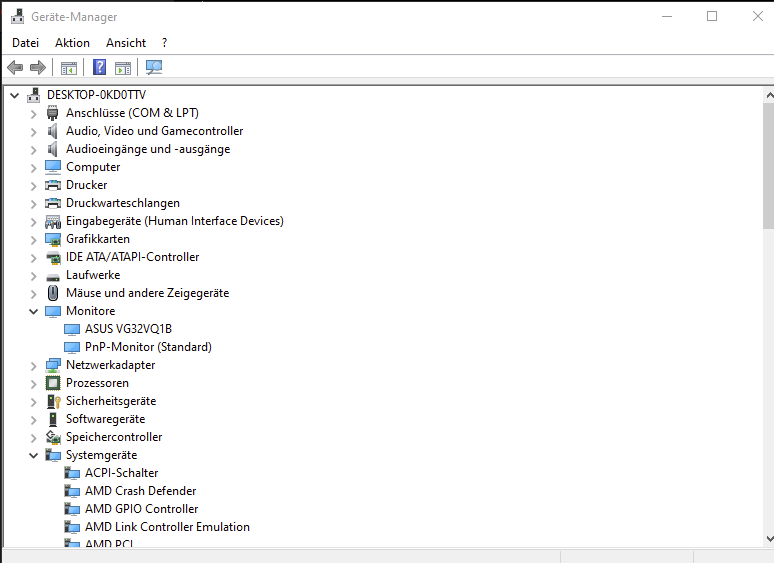This screenshot has width=774, height=563.
Task: Open the Ansicht menu
Action: coord(126,43)
